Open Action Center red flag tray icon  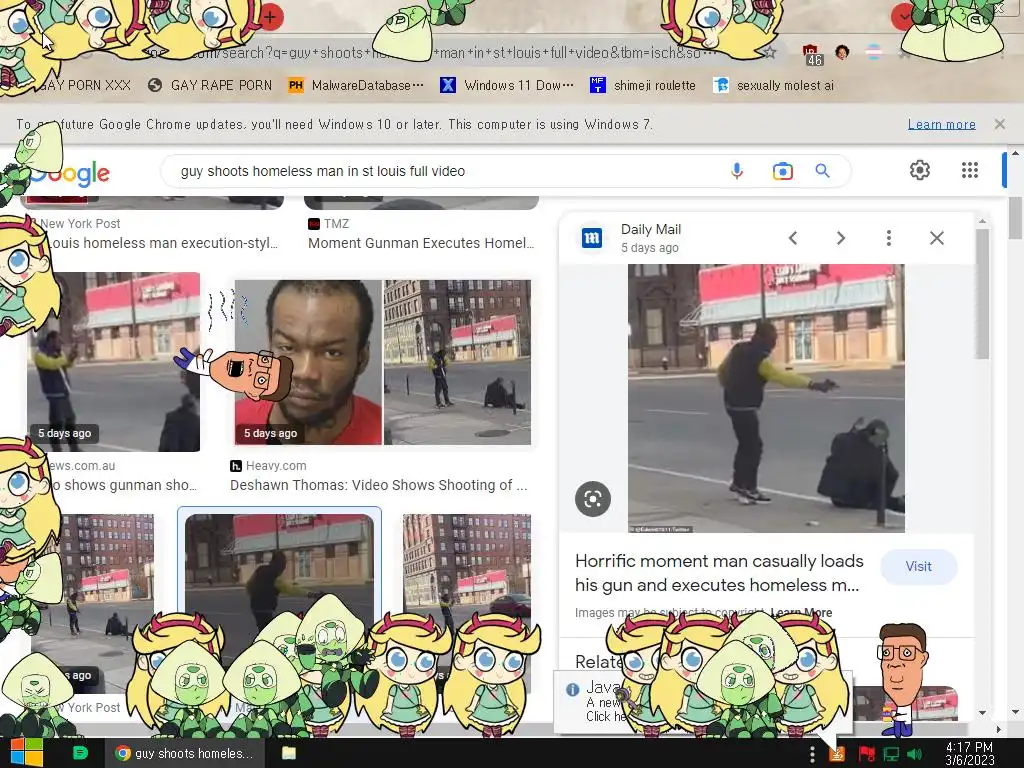(x=866, y=754)
